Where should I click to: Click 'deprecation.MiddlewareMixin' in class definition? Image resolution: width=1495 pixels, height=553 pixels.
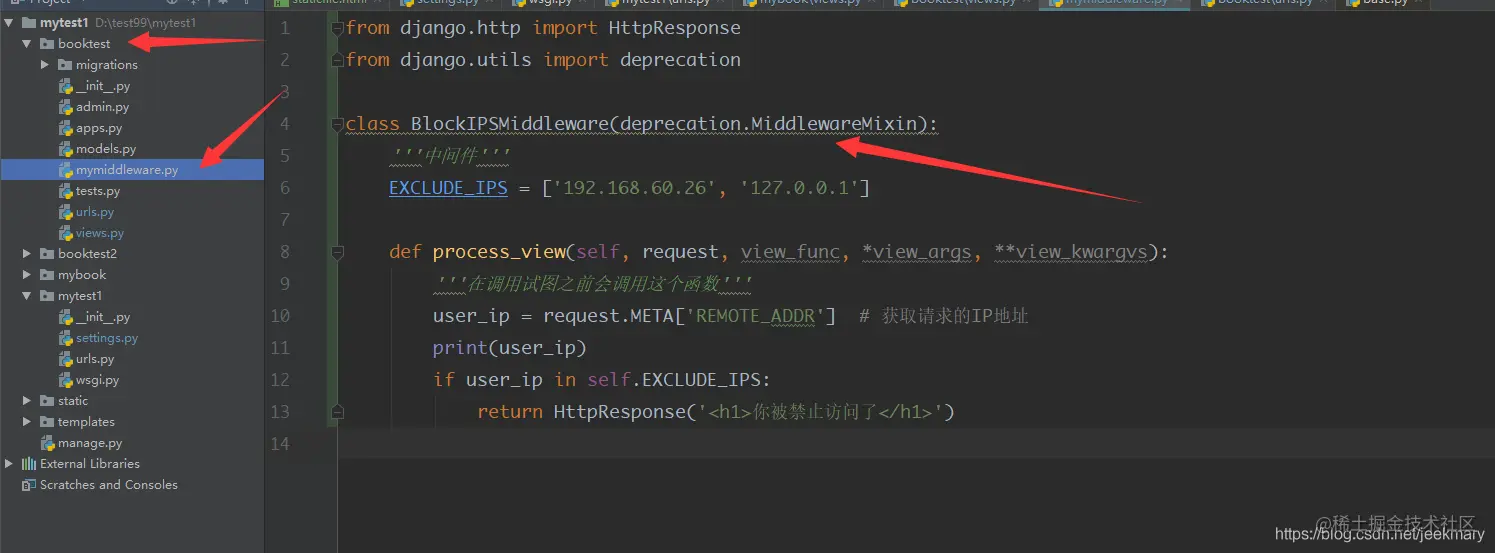coord(768,124)
